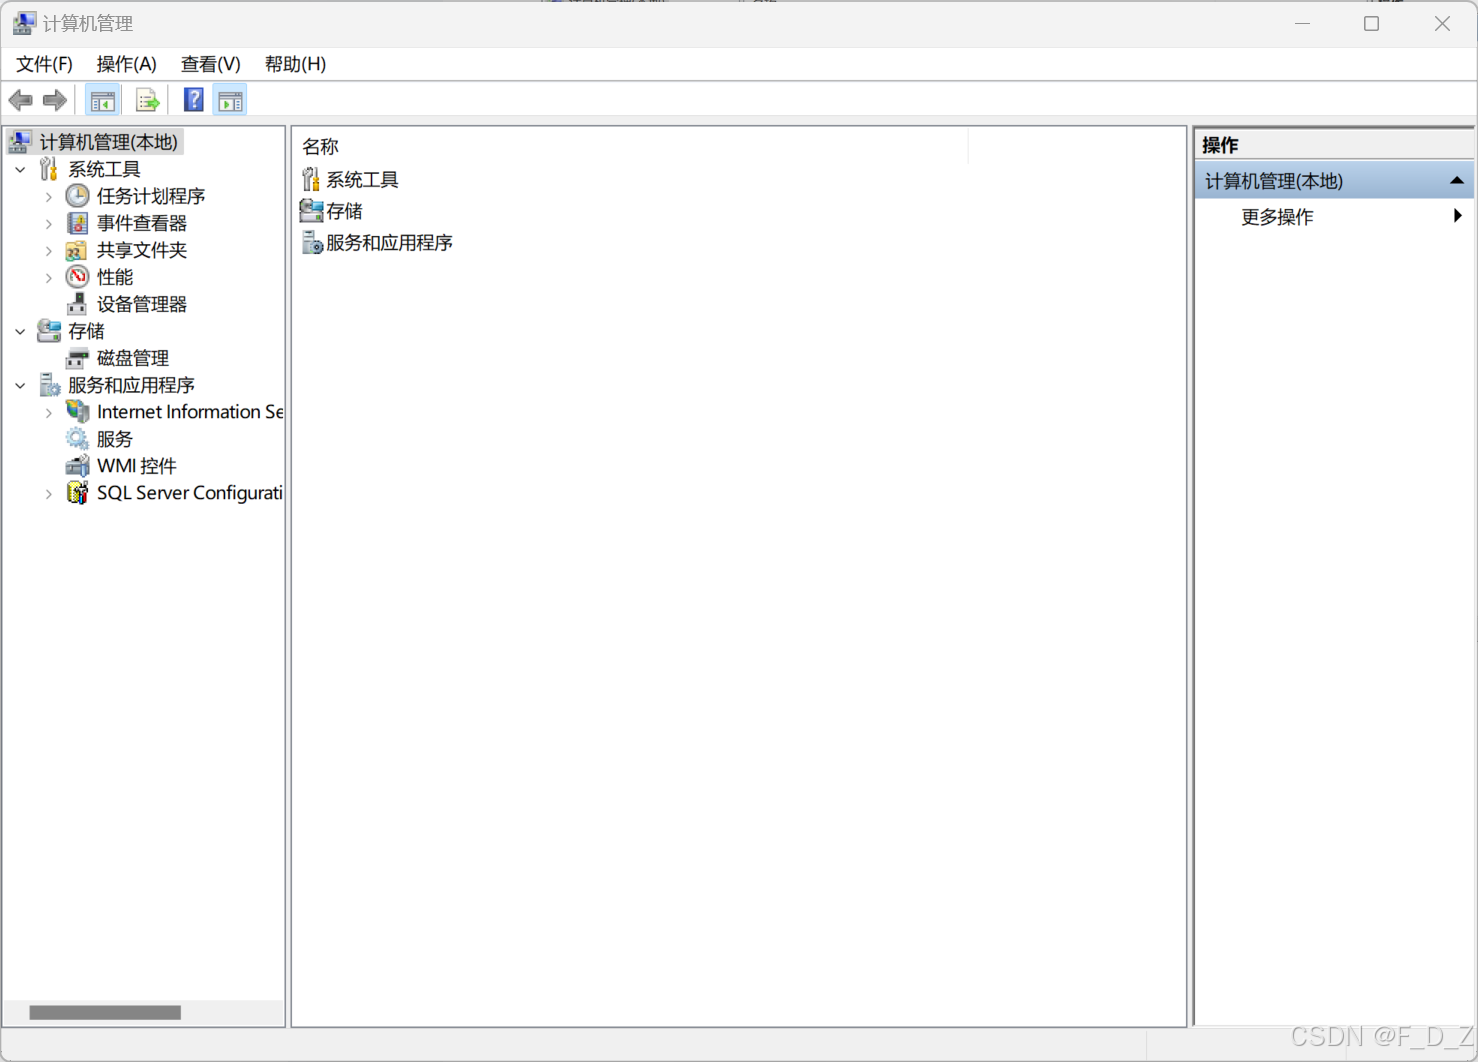Click the 名称 column header
Viewport: 1478px width, 1062px height.
[321, 147]
